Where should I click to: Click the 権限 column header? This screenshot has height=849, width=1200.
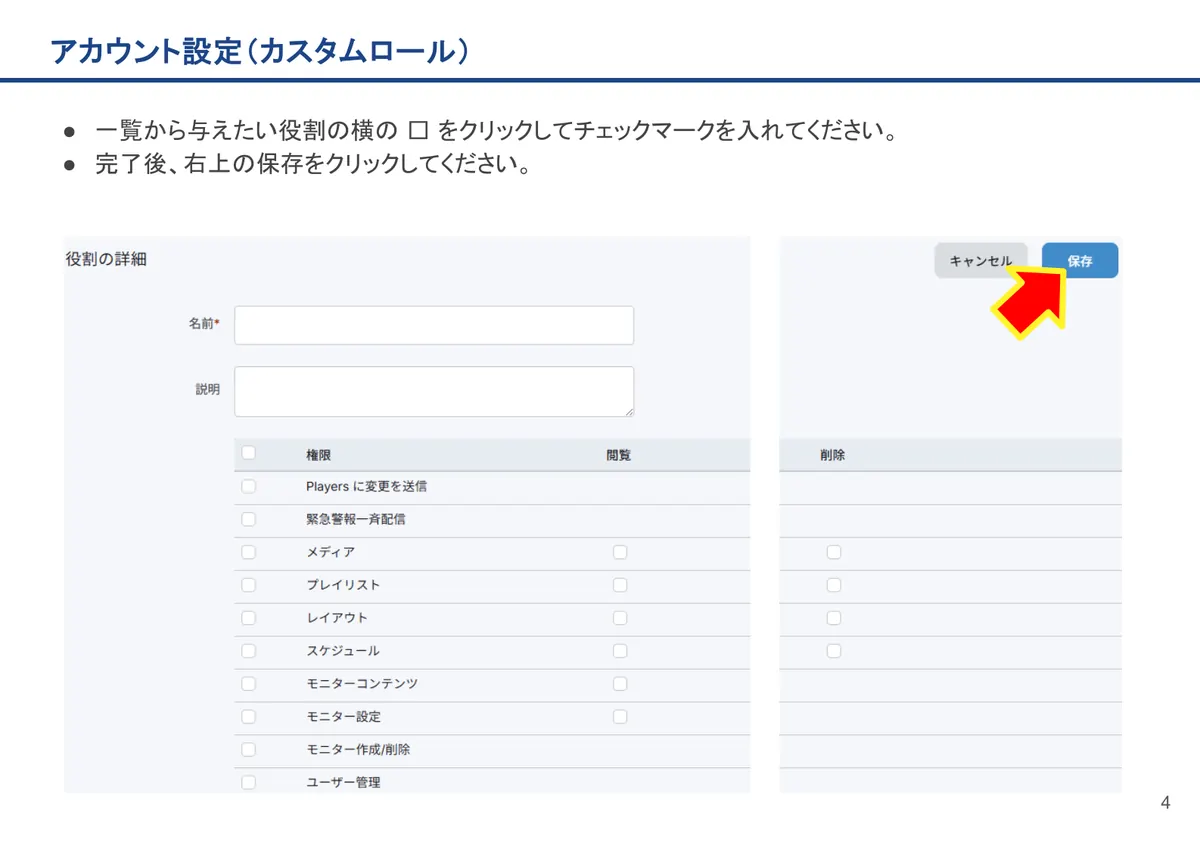(x=318, y=455)
